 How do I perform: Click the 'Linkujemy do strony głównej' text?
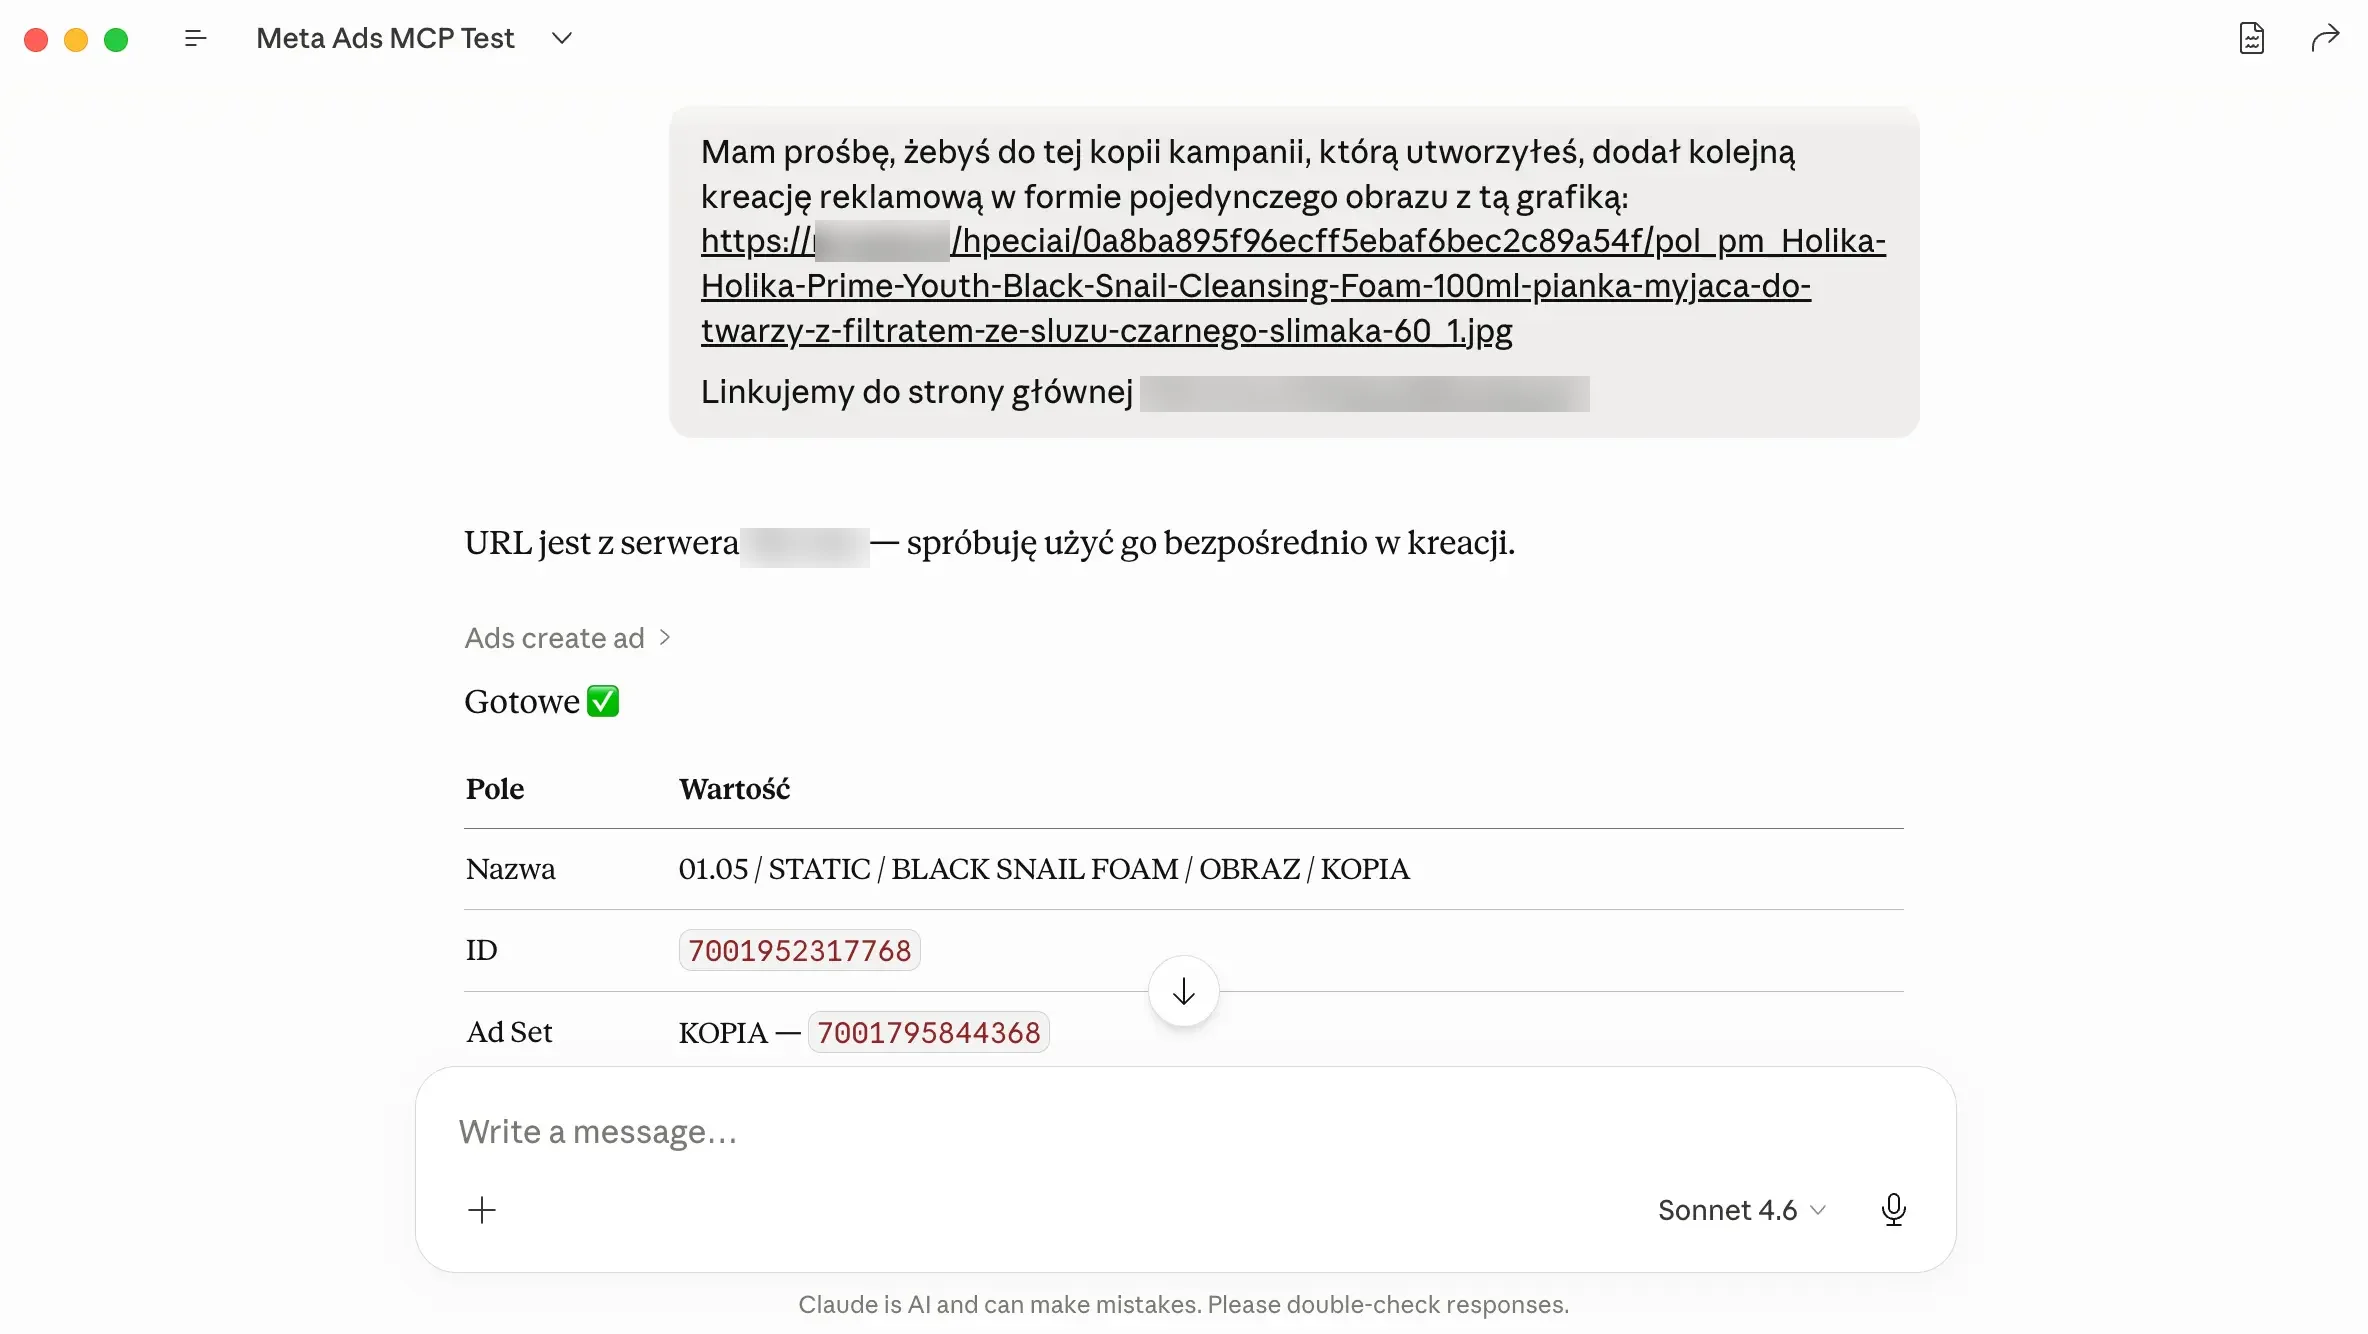(x=916, y=392)
